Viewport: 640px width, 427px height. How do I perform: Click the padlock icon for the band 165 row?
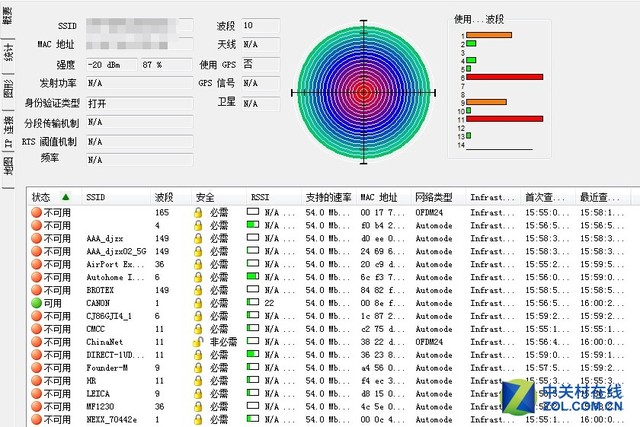198,213
